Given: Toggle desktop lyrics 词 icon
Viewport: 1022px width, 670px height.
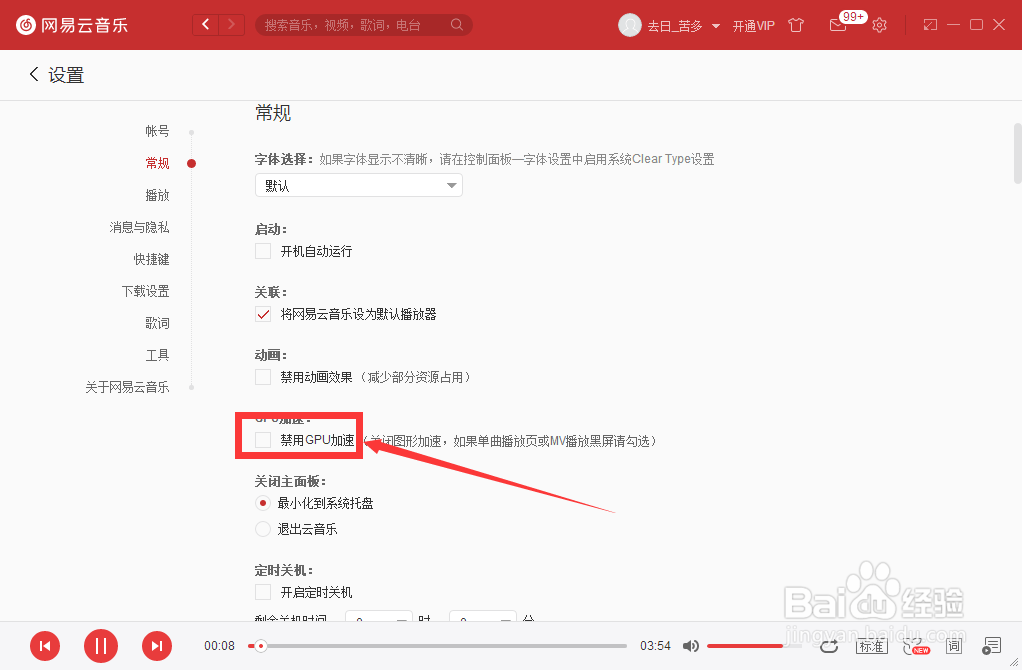Looking at the screenshot, I should coord(954,646).
